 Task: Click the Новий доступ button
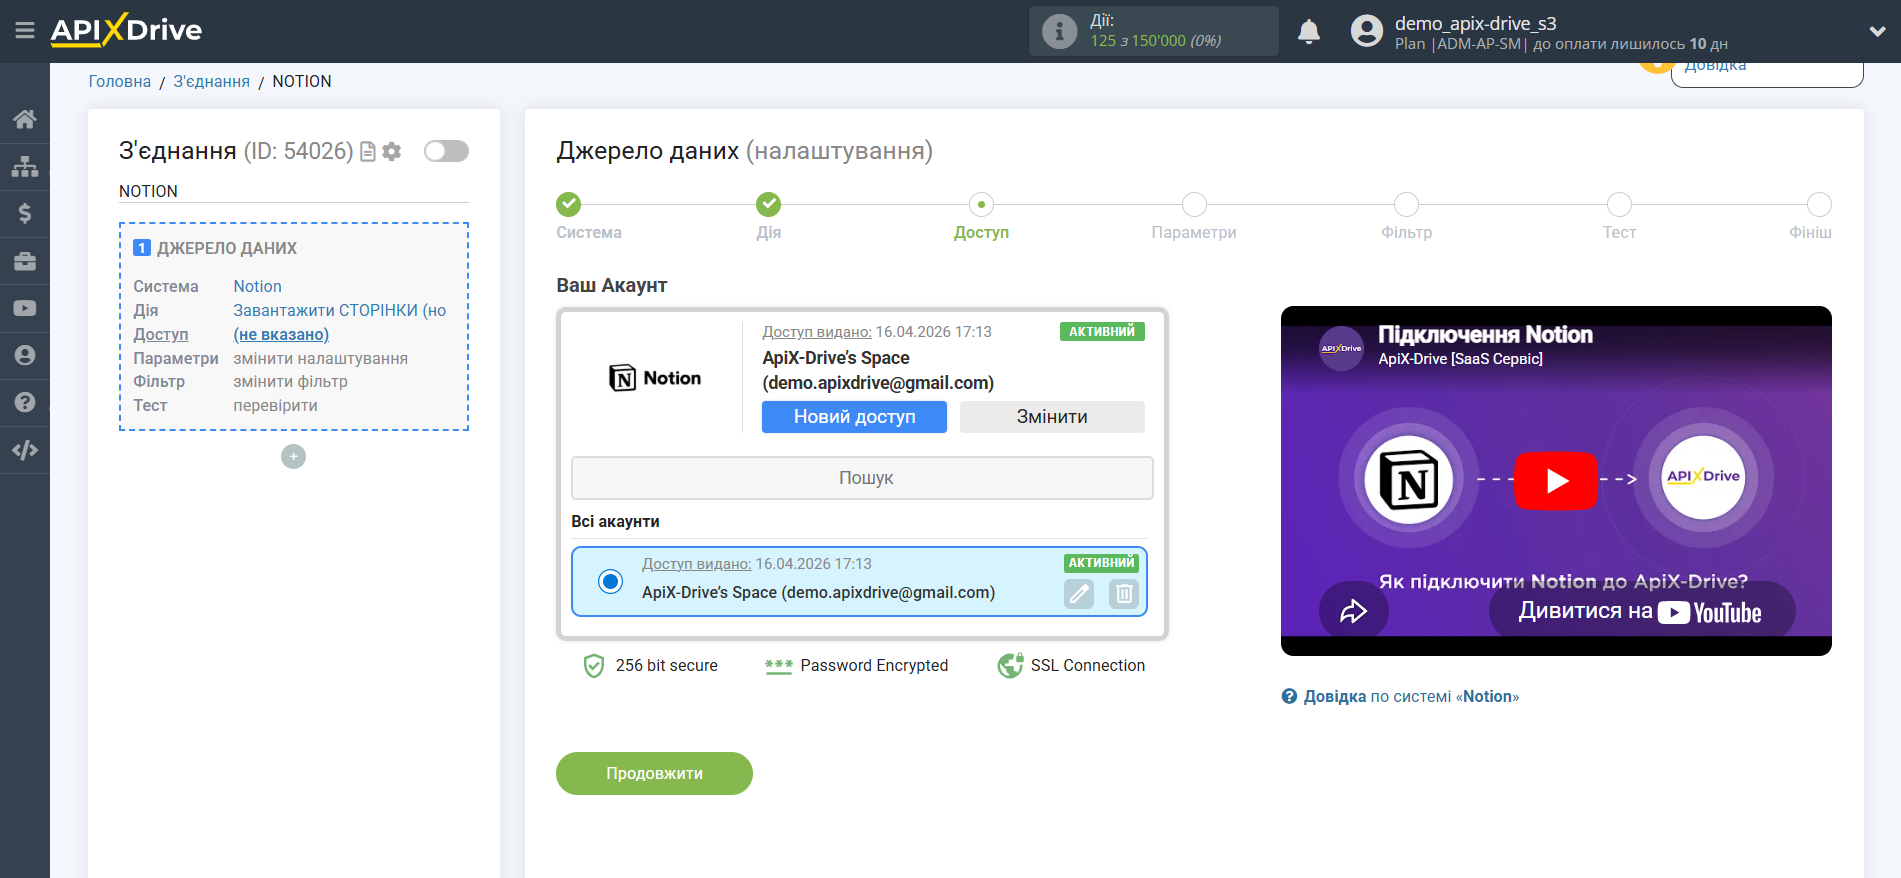tap(854, 417)
